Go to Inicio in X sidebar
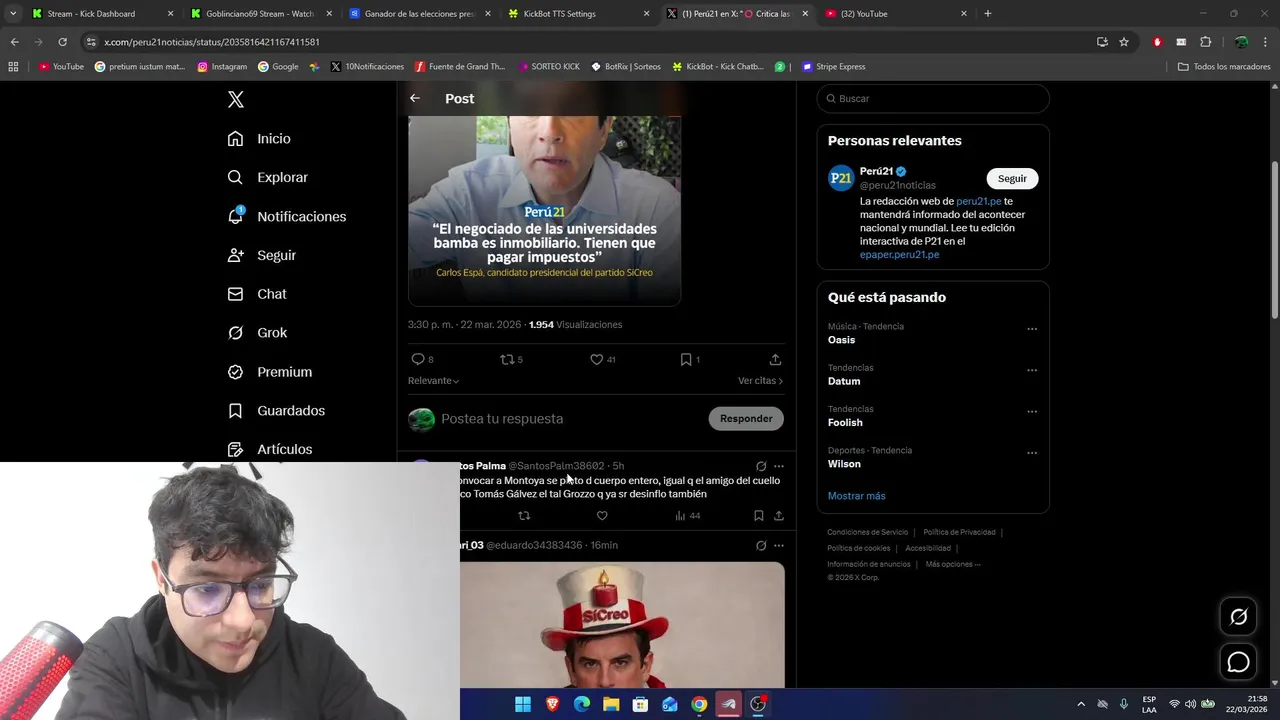The width and height of the screenshot is (1280, 720). pyautogui.click(x=259, y=139)
